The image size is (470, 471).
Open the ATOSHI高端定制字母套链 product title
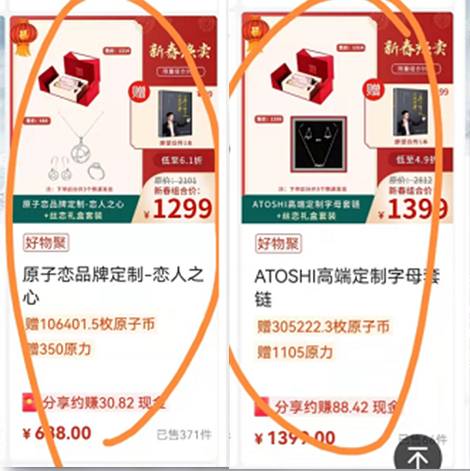coord(347,288)
